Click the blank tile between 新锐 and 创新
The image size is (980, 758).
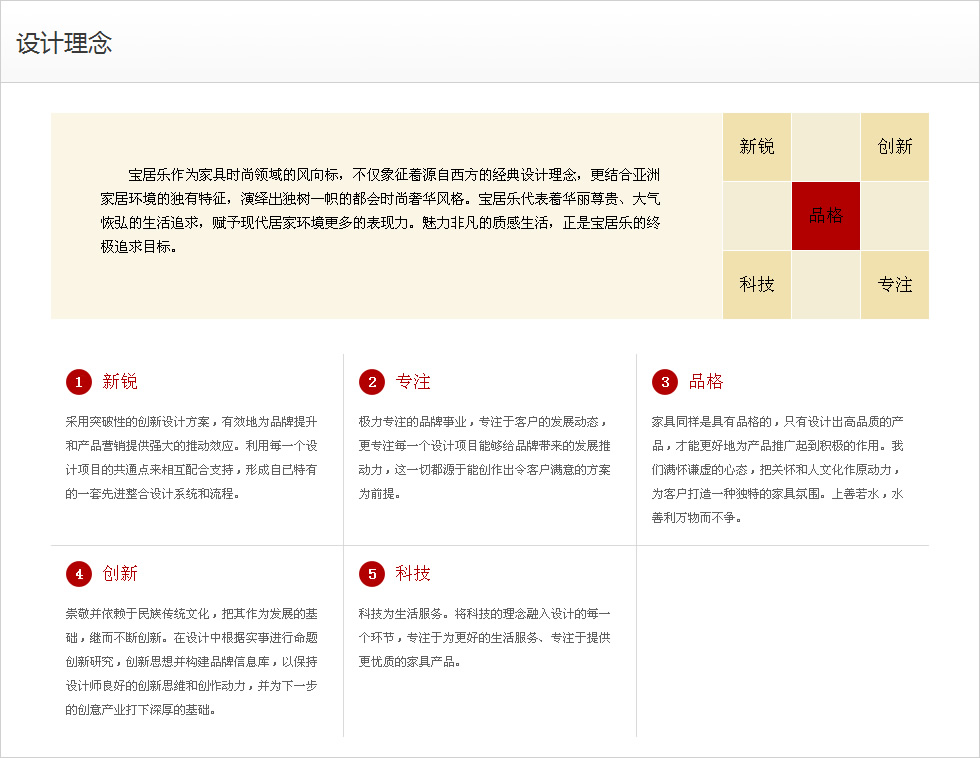pos(826,147)
